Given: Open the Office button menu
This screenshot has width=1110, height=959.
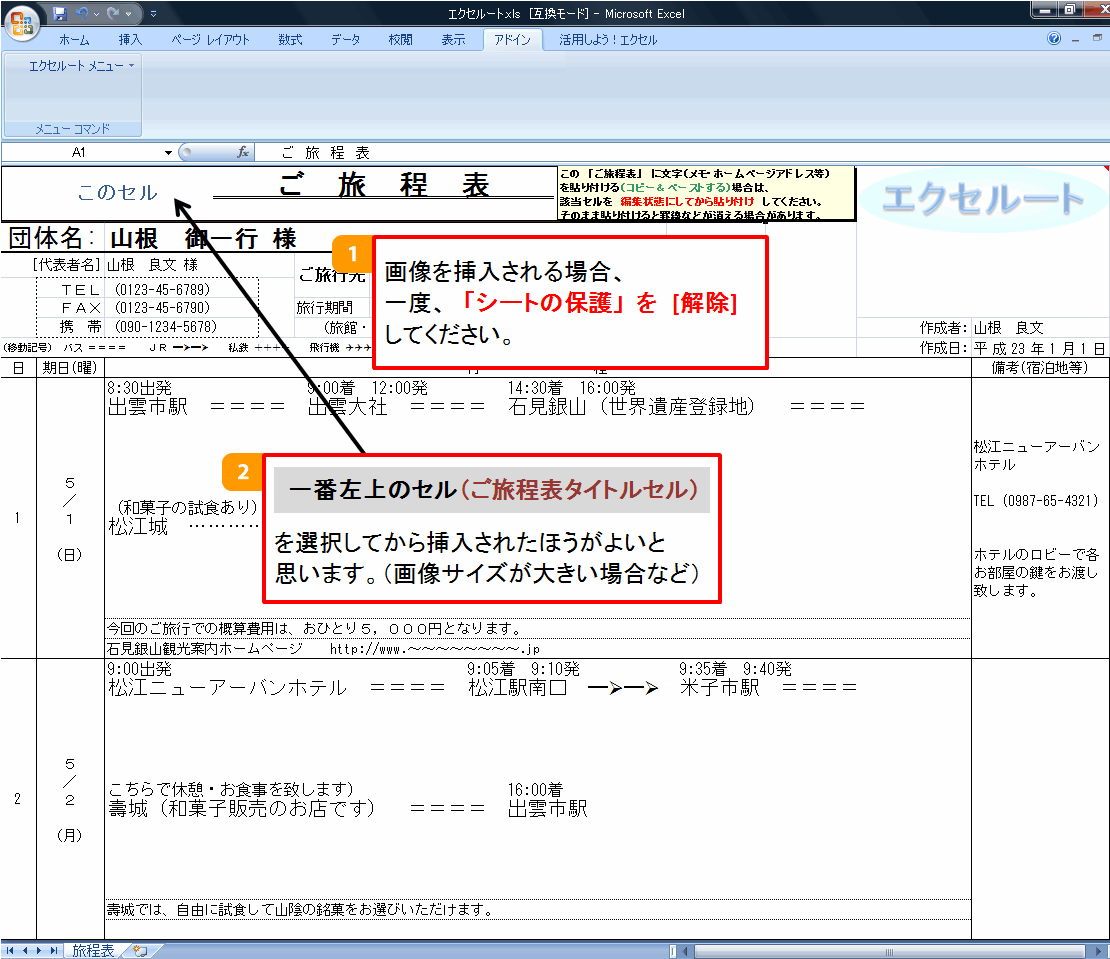Looking at the screenshot, I should pyautogui.click(x=21, y=23).
